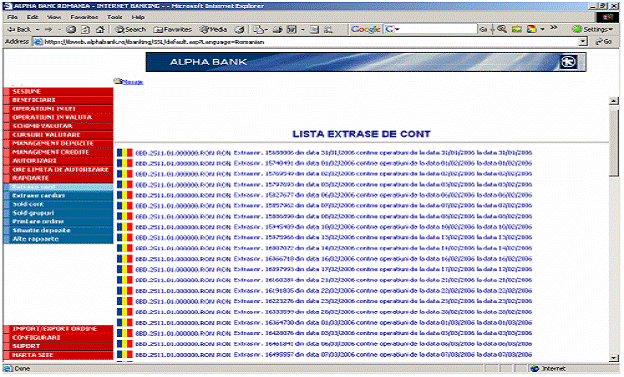Open the statement dated 10/02/2006
This screenshot has width=624, height=377.
(x=333, y=227)
